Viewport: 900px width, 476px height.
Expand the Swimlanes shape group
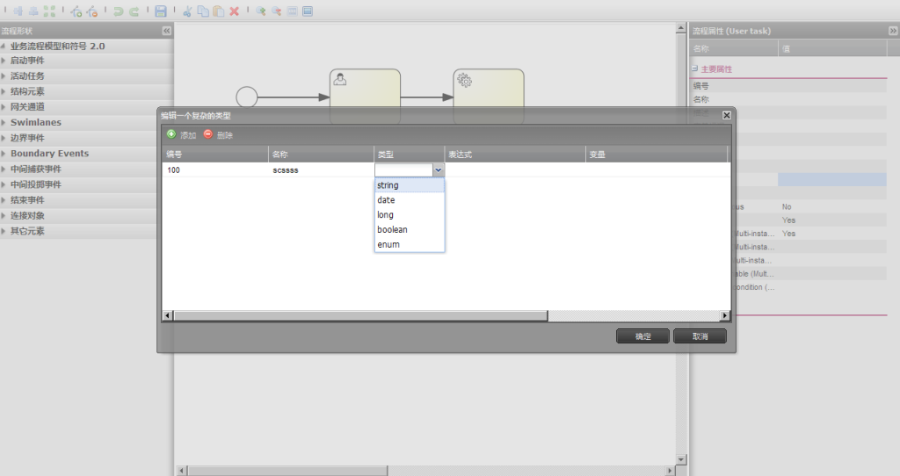(x=36, y=122)
